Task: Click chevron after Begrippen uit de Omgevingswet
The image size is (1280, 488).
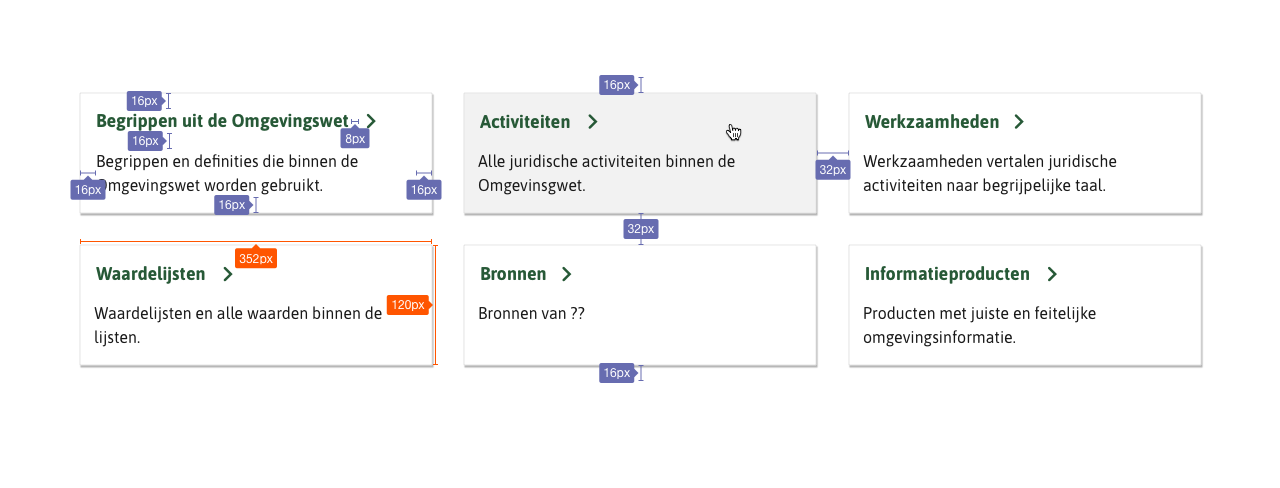Action: pyautogui.click(x=371, y=121)
